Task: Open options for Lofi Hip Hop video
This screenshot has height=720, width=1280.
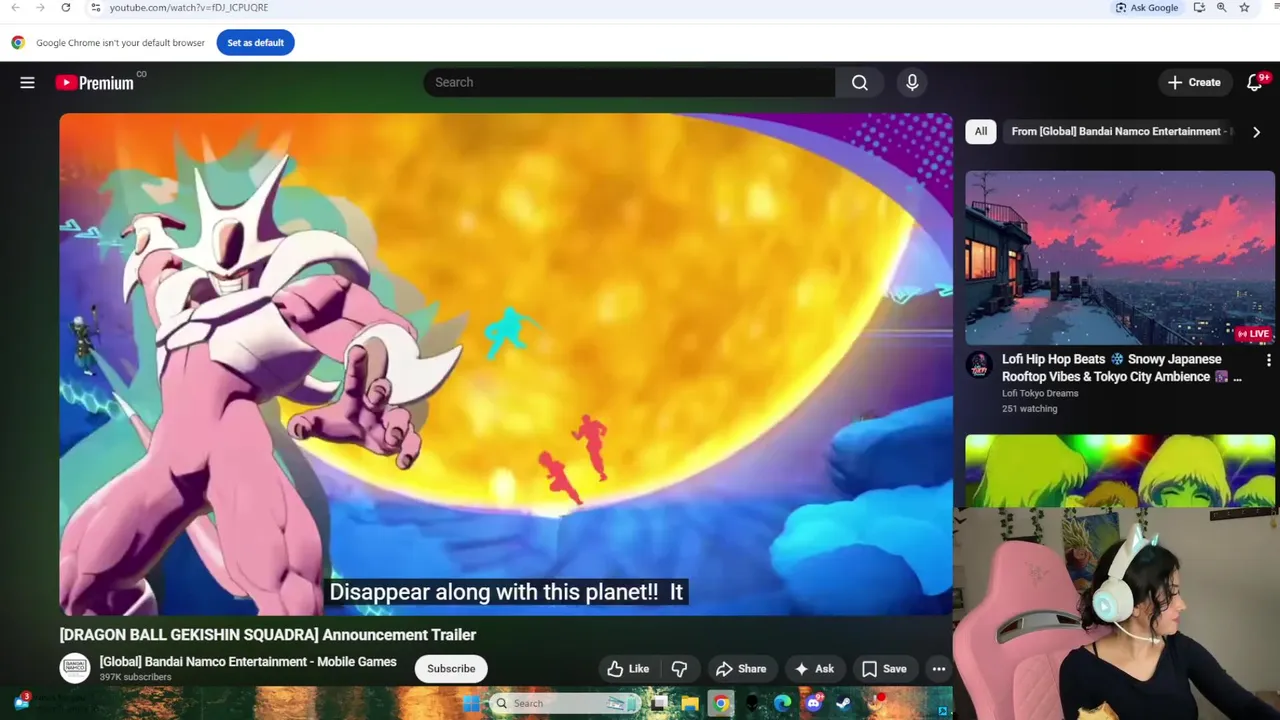Action: tap(1268, 360)
